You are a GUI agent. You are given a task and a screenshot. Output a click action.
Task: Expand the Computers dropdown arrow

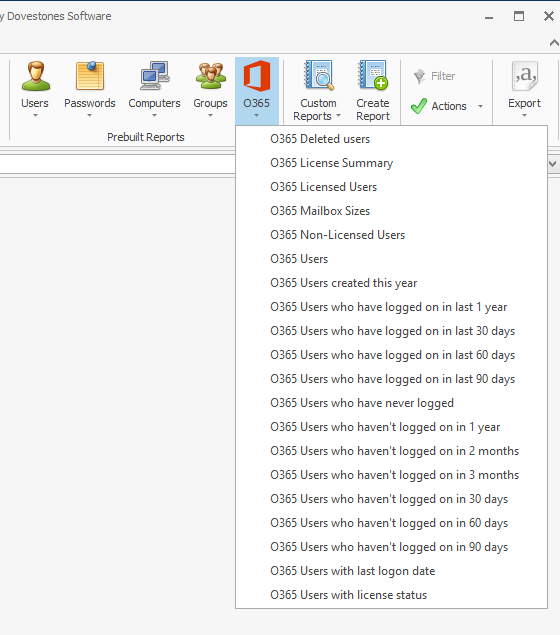(x=154, y=116)
